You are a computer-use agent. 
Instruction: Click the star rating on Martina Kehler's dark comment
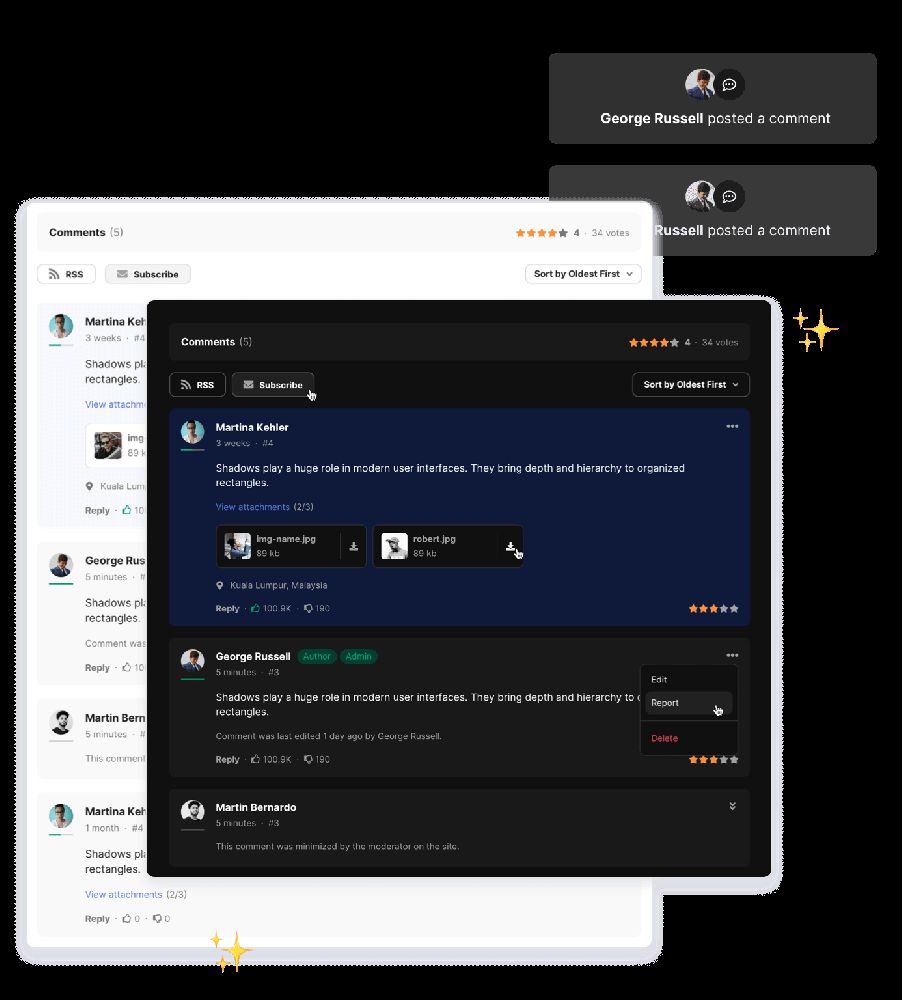coord(713,608)
